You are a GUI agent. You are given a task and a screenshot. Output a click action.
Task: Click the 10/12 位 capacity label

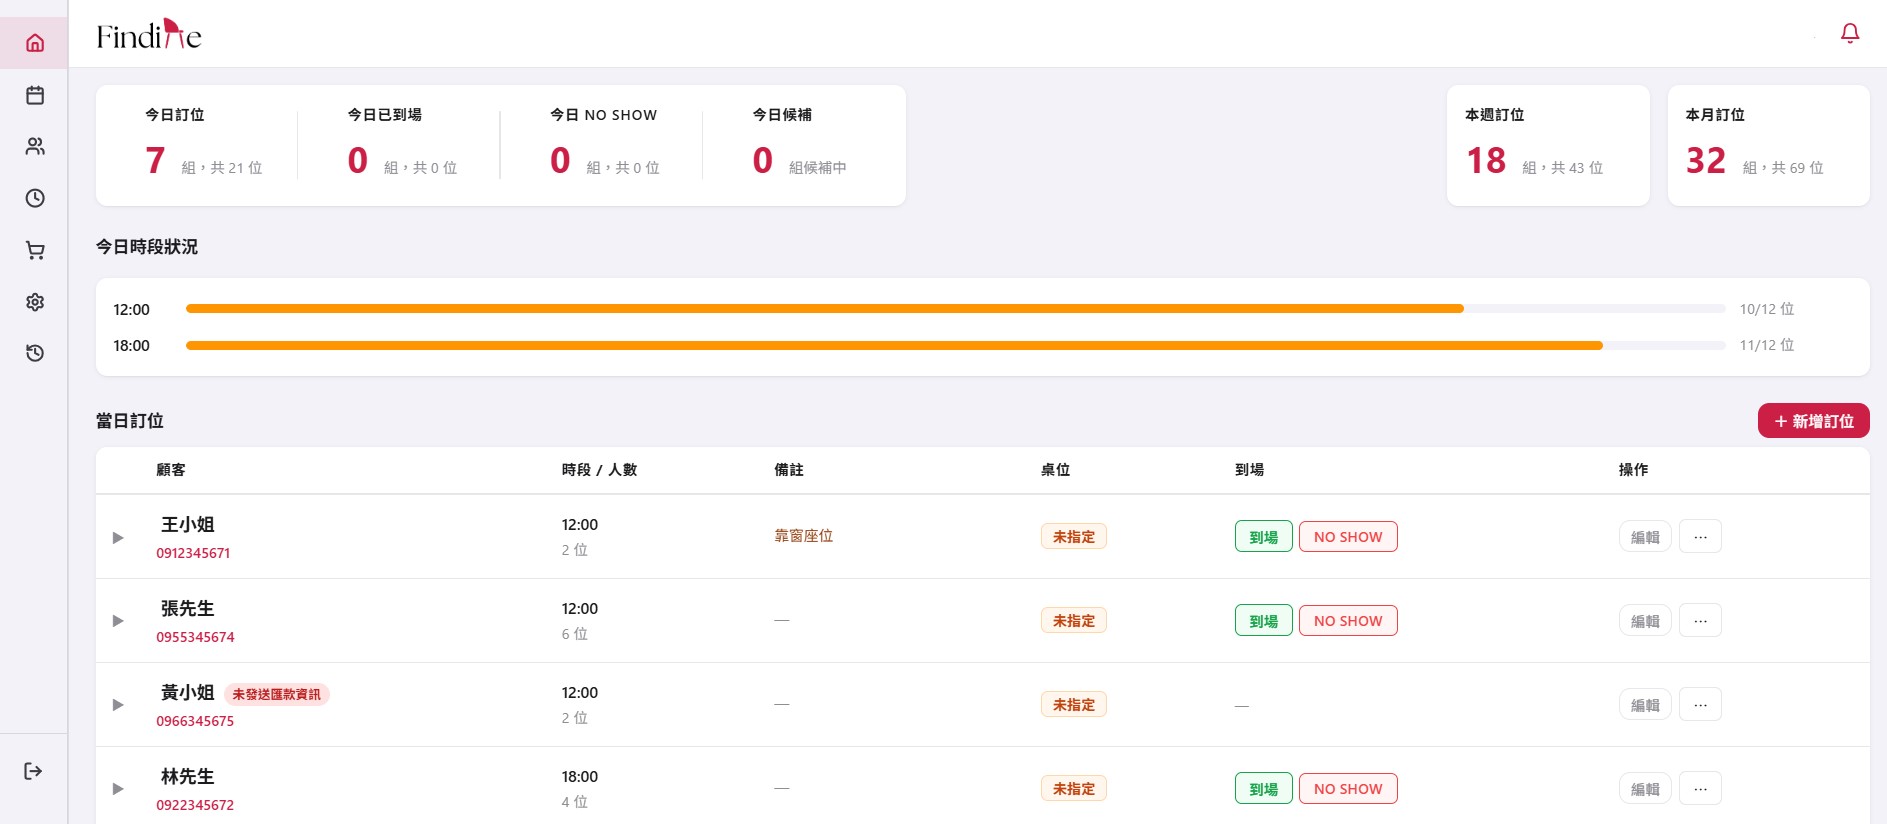[1767, 309]
